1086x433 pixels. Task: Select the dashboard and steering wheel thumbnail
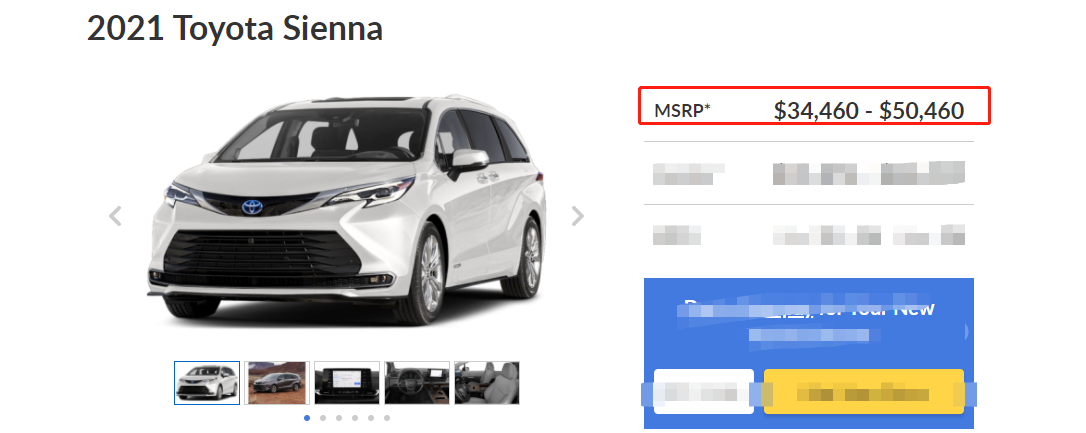[x=417, y=382]
